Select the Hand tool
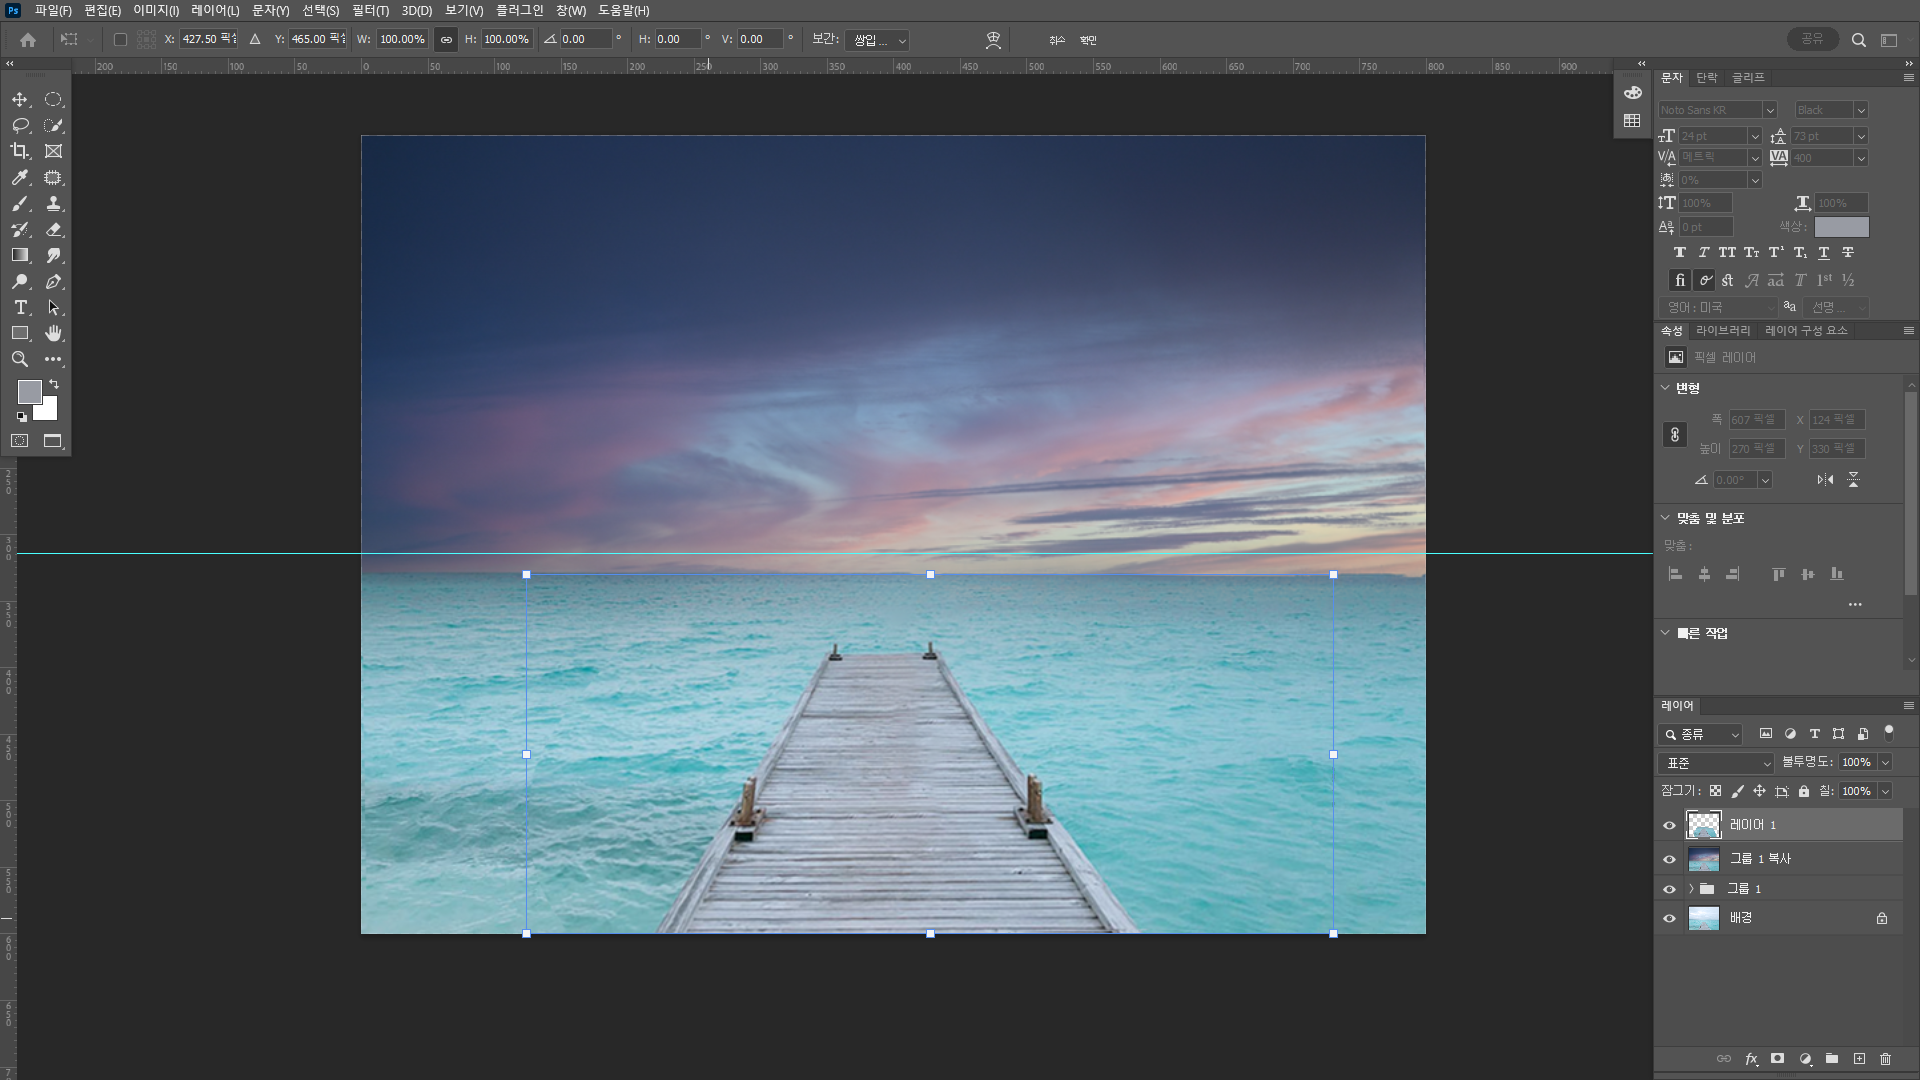The height and width of the screenshot is (1080, 1920). click(x=54, y=333)
